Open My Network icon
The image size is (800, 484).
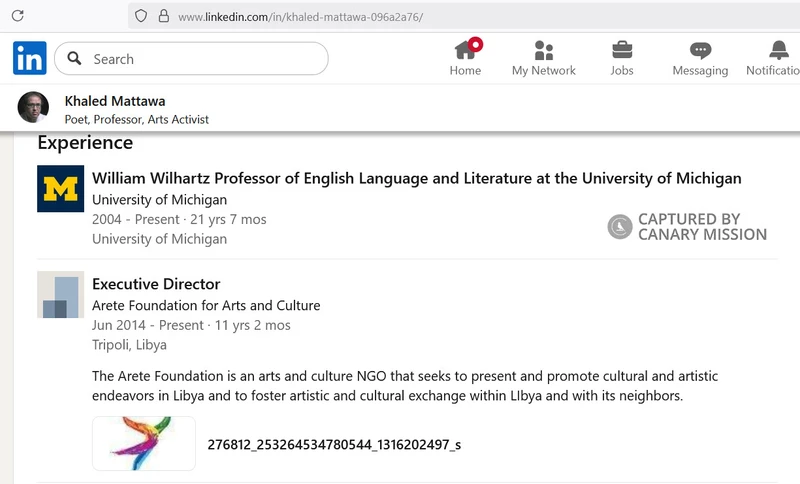tap(543, 50)
